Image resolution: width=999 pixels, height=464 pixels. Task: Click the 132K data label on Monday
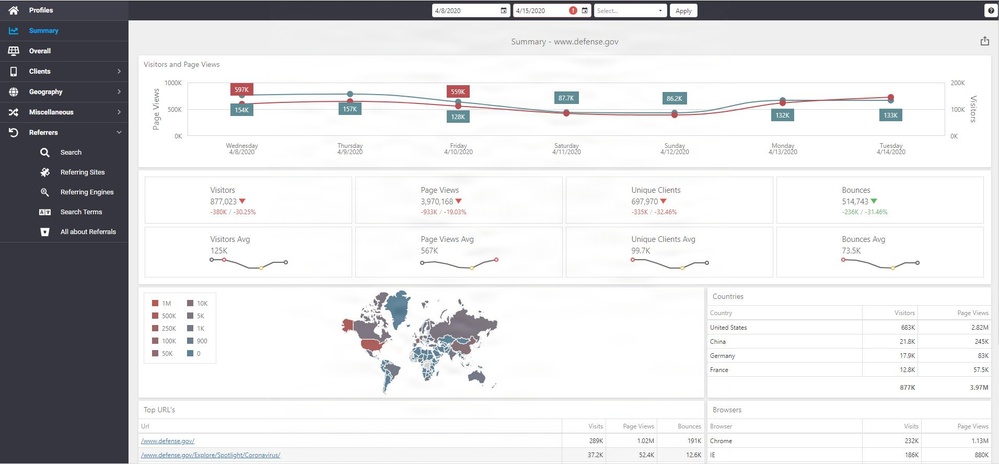click(x=782, y=115)
